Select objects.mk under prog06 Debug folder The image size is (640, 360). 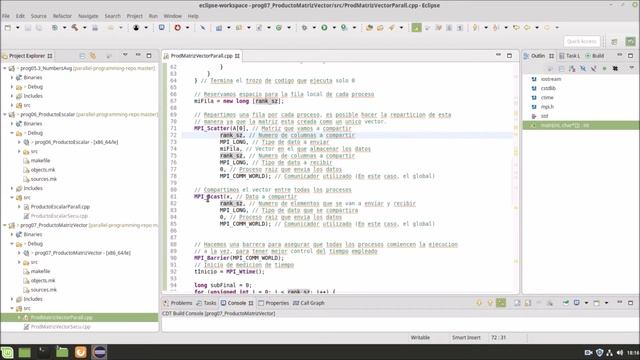click(x=43, y=169)
